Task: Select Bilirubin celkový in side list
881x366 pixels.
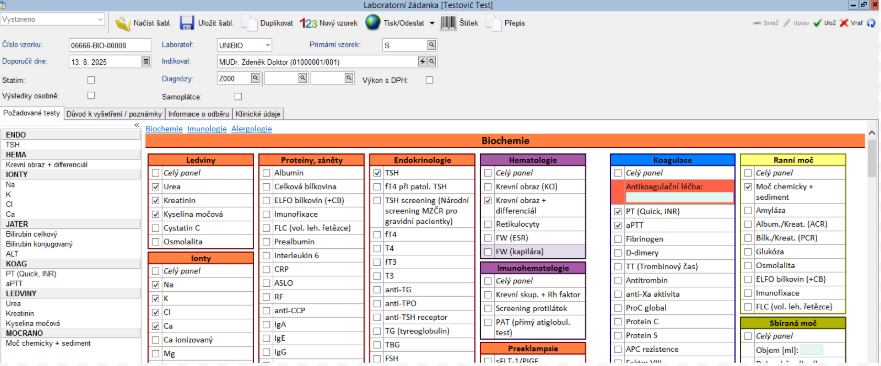Action: pyautogui.click(x=31, y=234)
